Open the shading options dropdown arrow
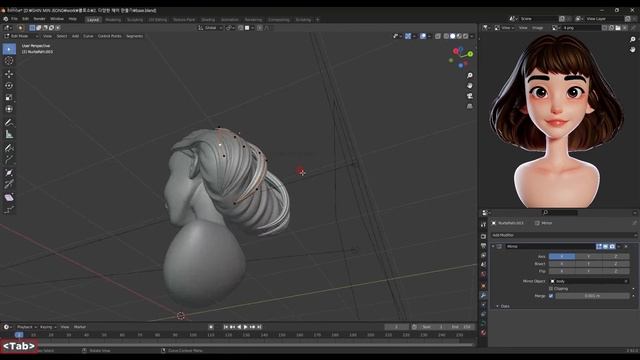This screenshot has height=360, width=640. point(472,36)
